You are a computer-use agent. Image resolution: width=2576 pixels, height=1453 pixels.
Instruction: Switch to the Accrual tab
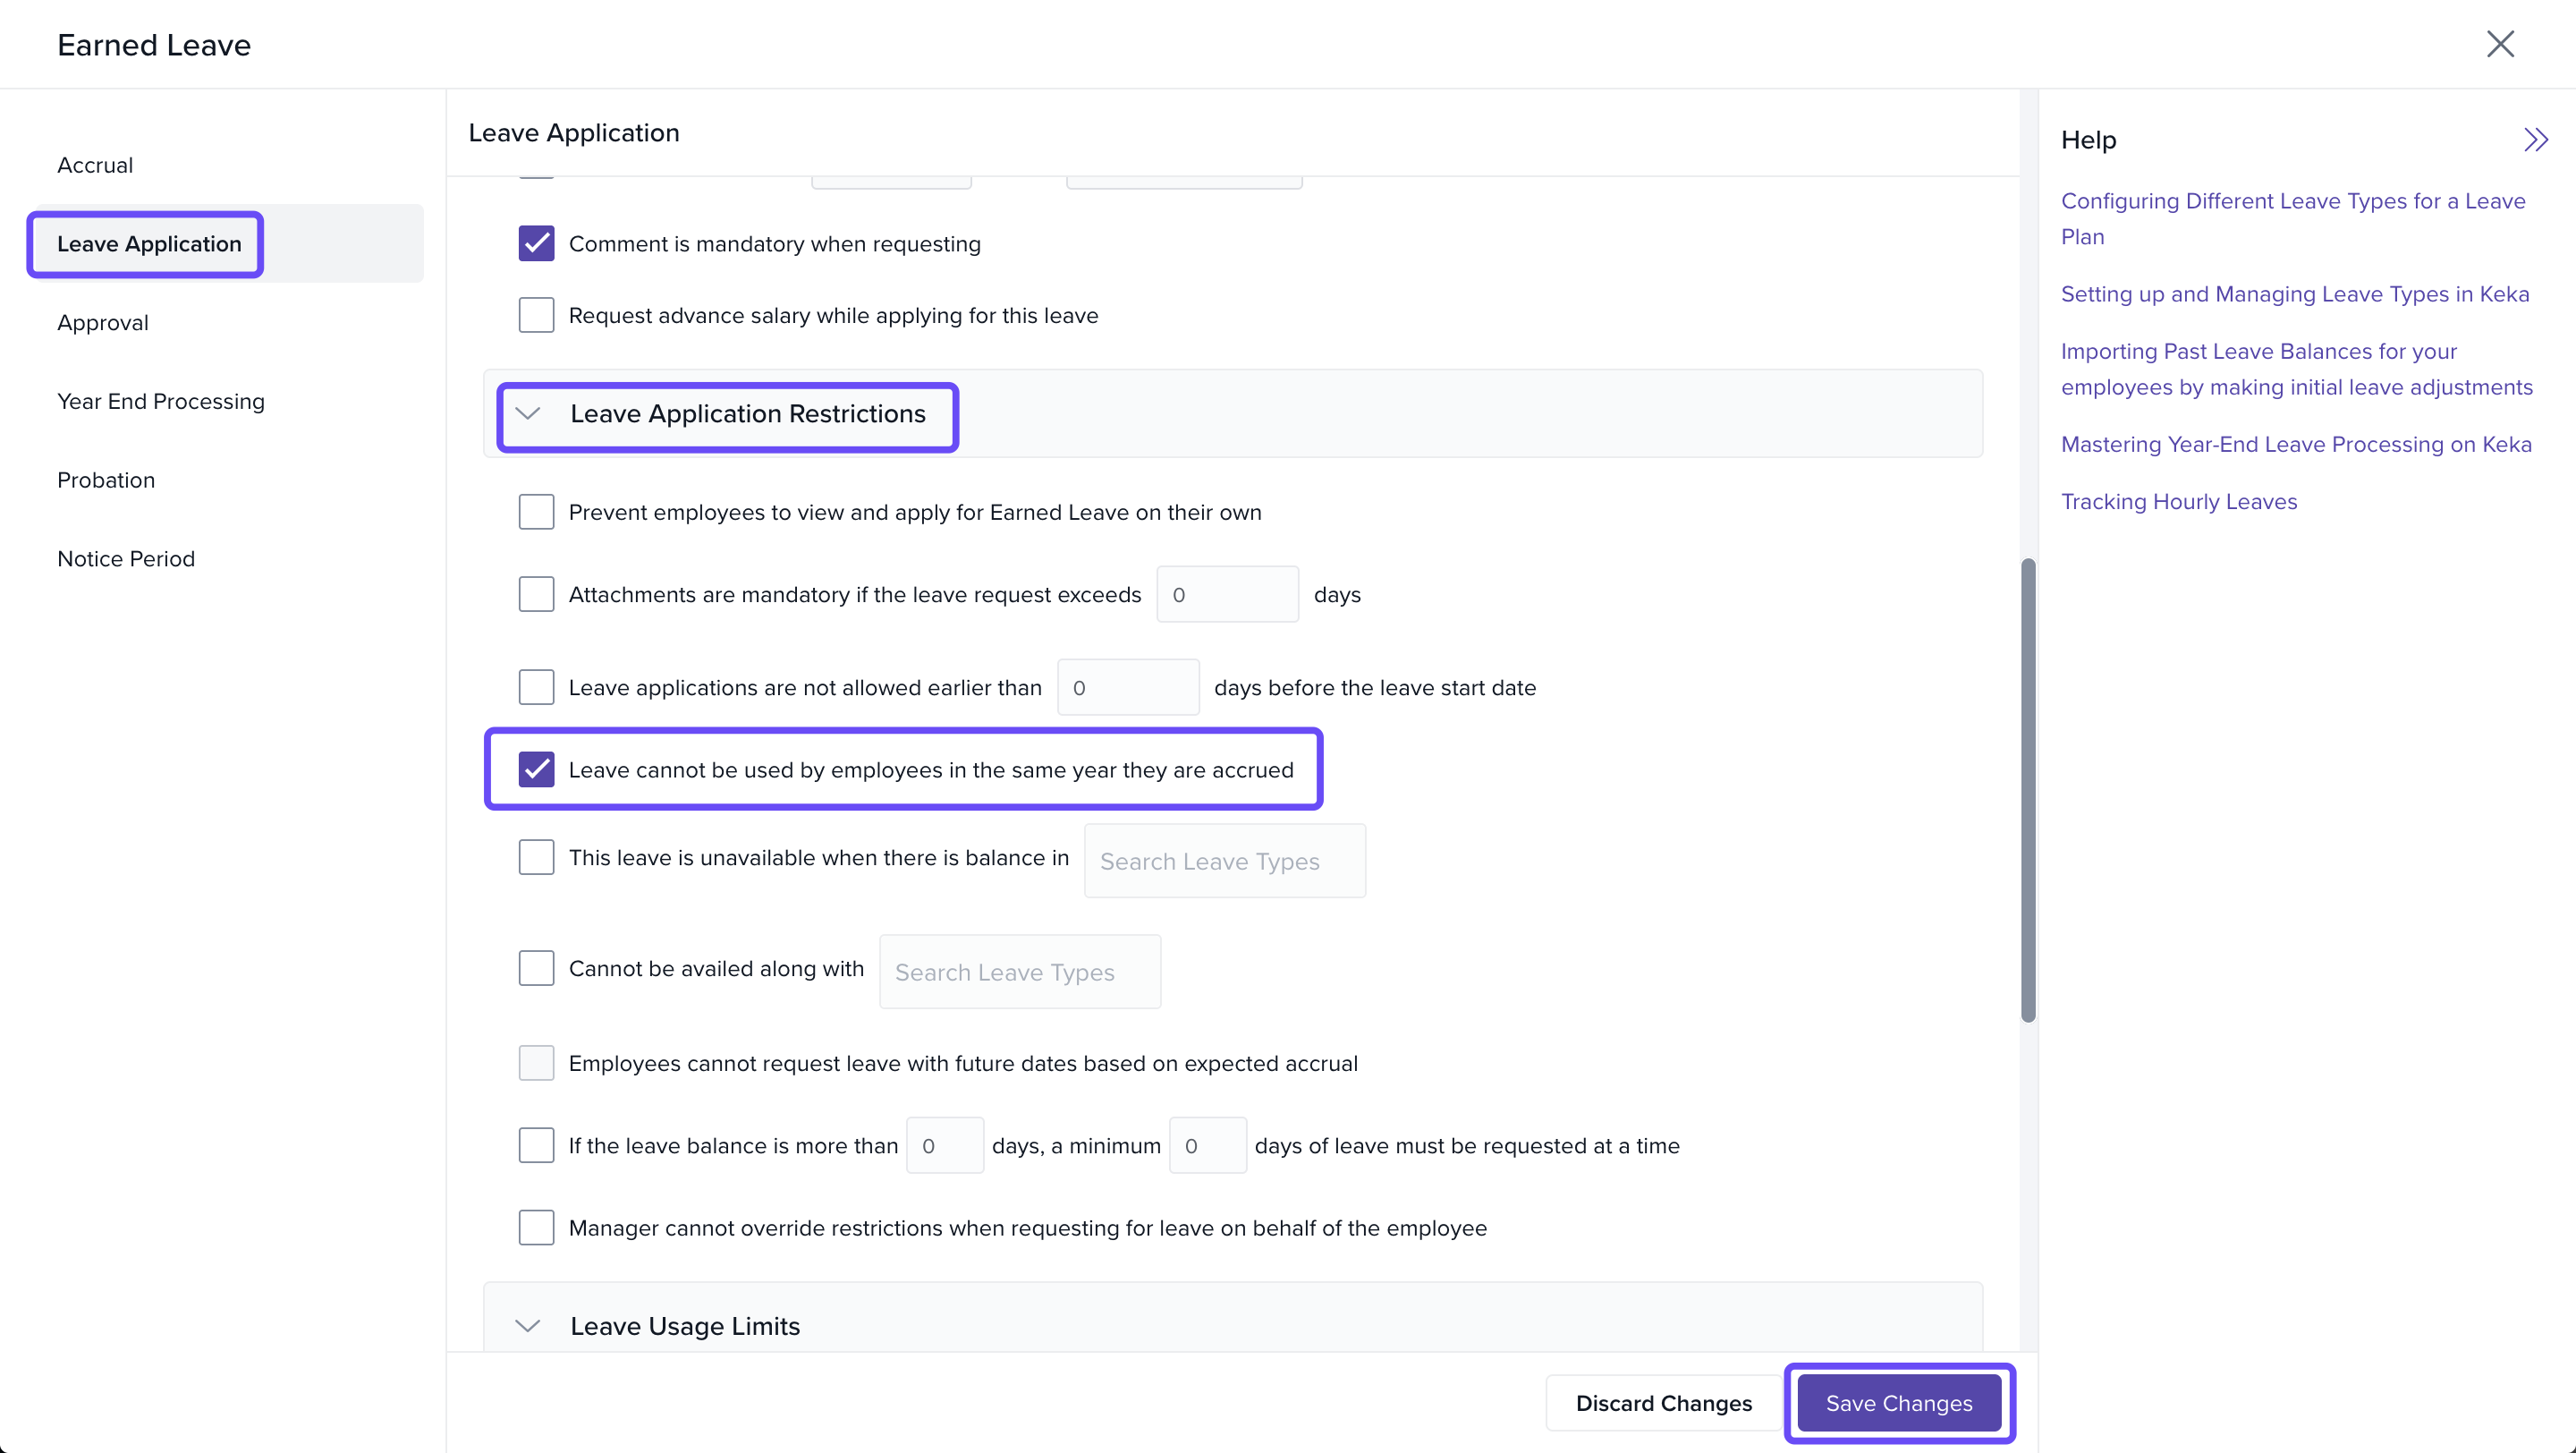point(95,165)
